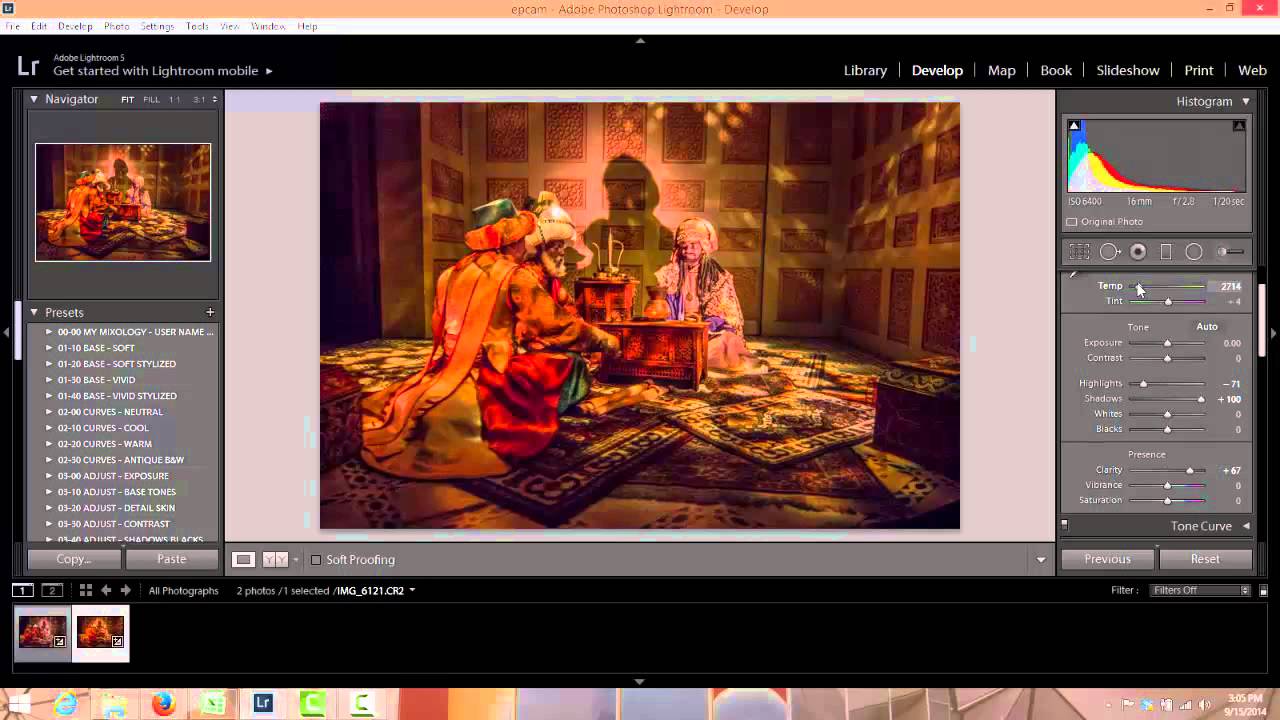
Task: Click the Auto tone button
Action: tap(1207, 326)
